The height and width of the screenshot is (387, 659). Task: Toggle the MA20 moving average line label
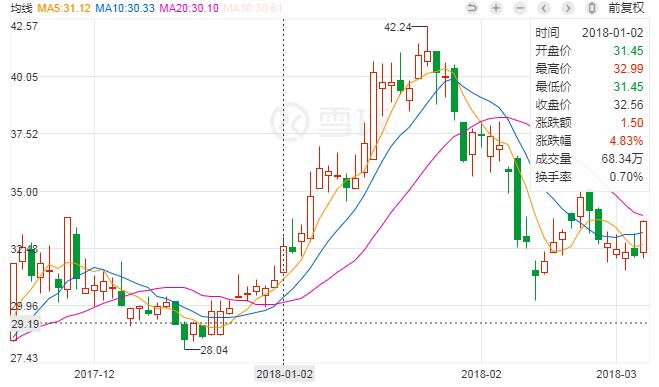[x=189, y=8]
